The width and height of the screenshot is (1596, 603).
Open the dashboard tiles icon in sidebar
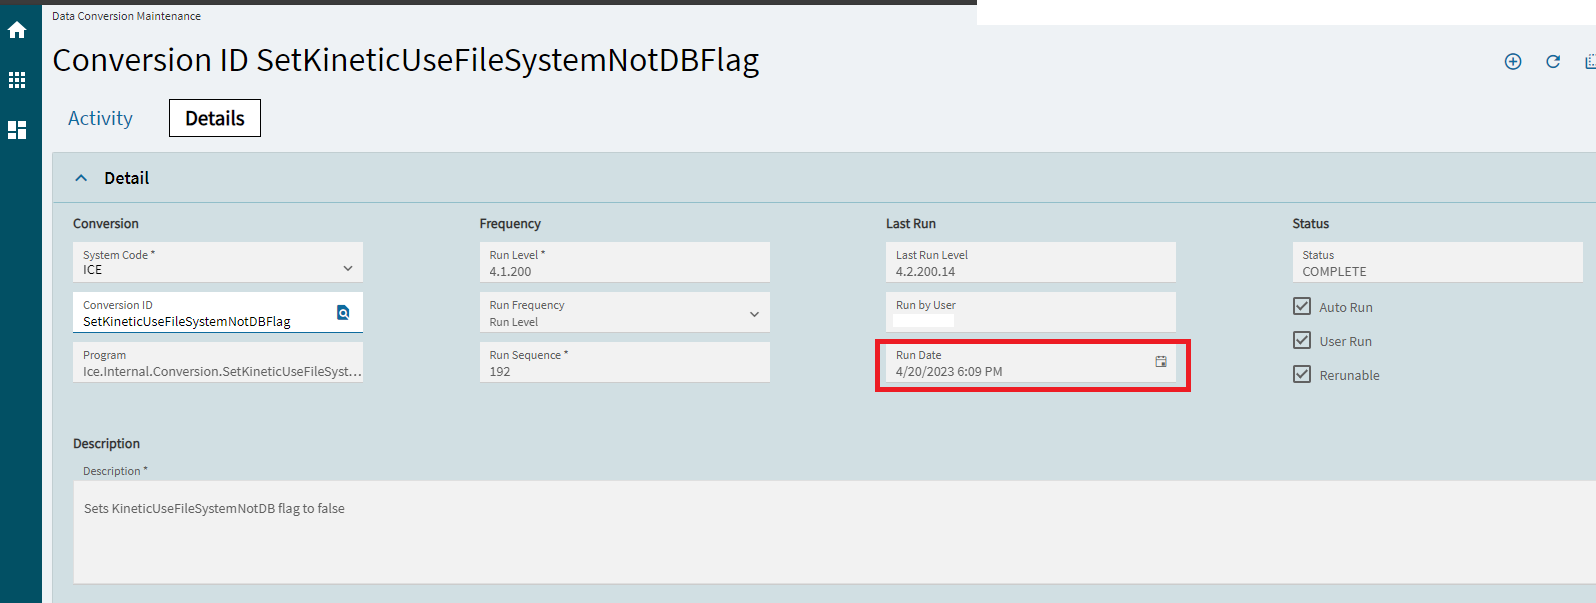(x=17, y=130)
